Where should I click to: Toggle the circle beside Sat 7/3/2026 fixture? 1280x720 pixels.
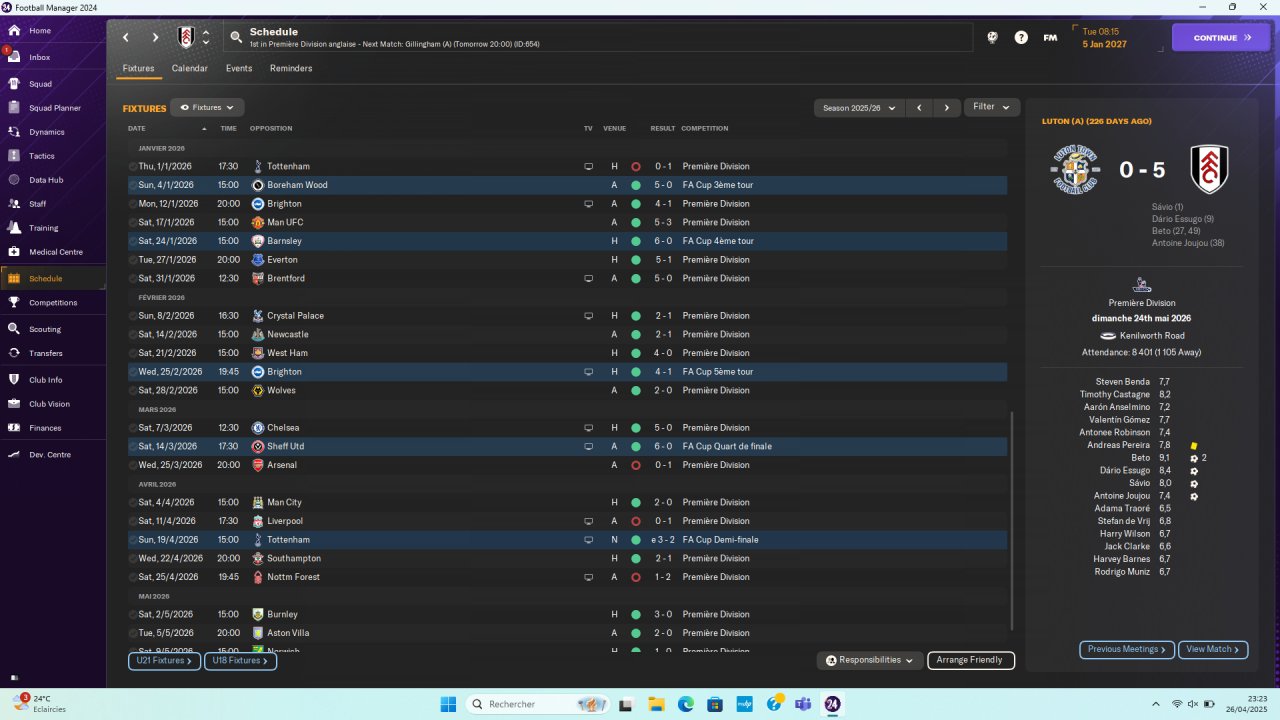pyautogui.click(x=133, y=428)
